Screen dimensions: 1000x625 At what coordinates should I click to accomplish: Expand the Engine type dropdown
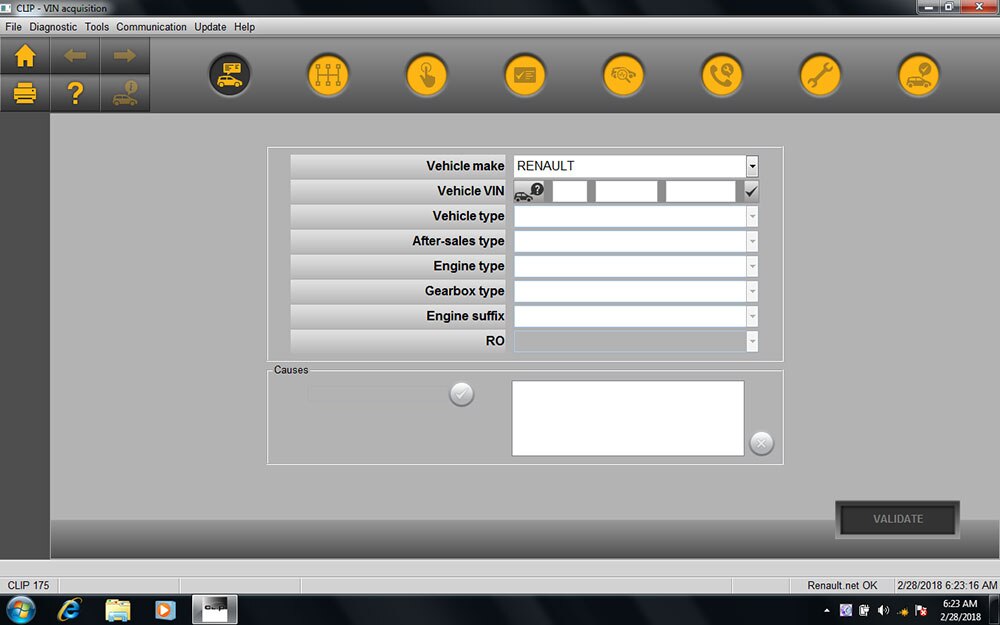click(752, 266)
